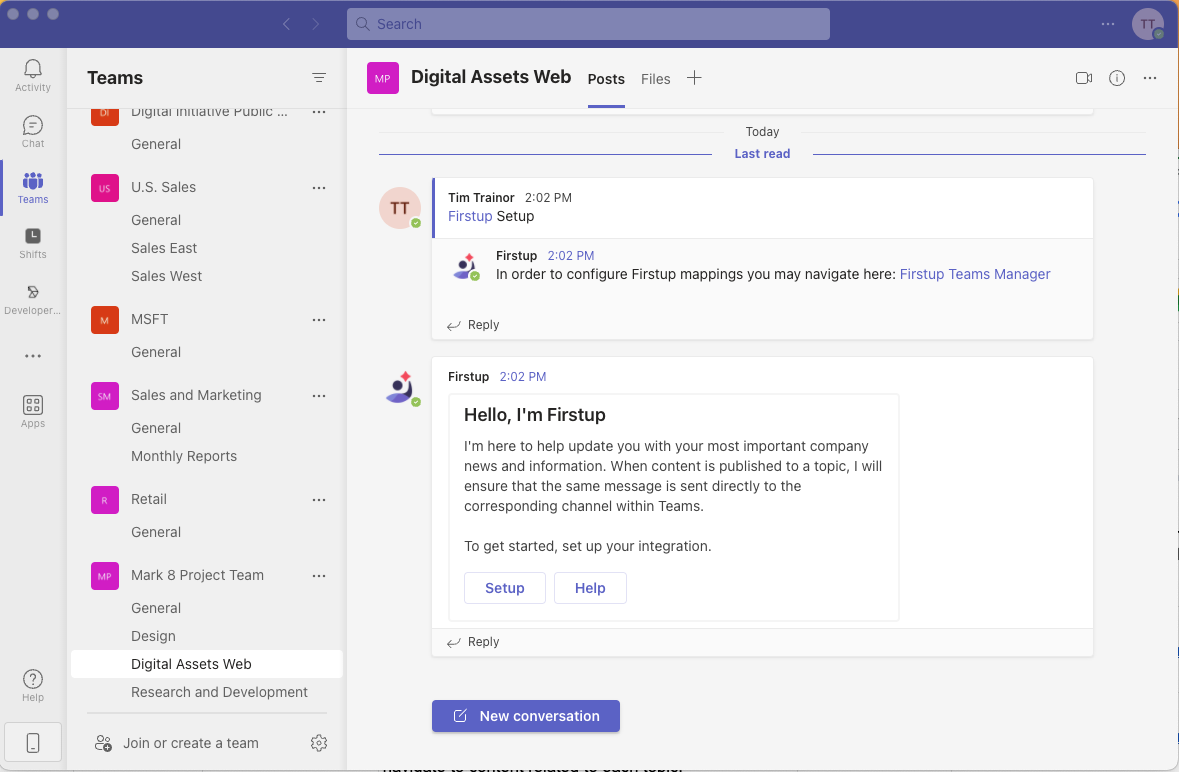The image size is (1179, 772).
Task: Open the Apps store
Action: coord(32,411)
